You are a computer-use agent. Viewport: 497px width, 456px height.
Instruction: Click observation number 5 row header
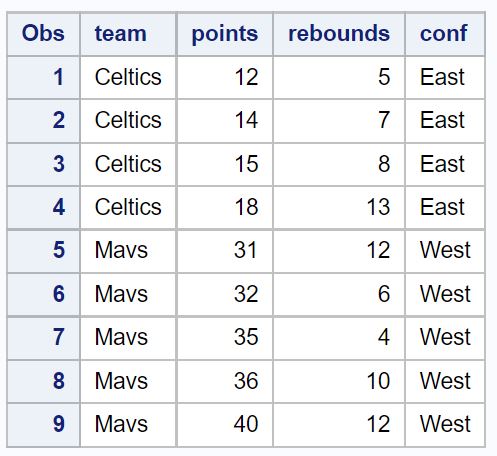[43, 250]
